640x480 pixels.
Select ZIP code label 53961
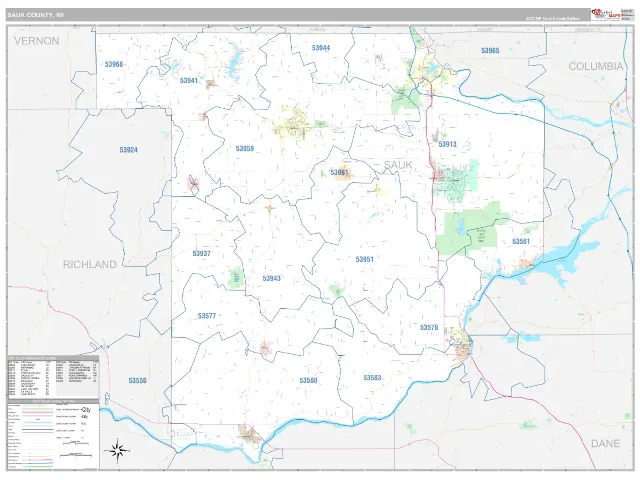click(x=339, y=172)
